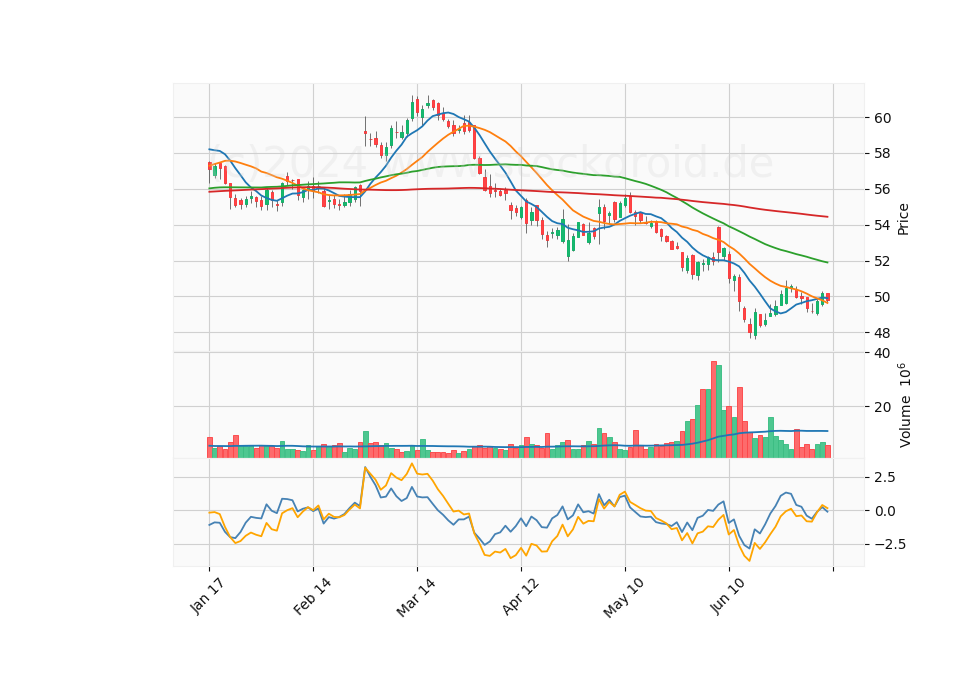This screenshot has width=960, height=690.
Task: Click the May 10 date label
Action: [624, 598]
